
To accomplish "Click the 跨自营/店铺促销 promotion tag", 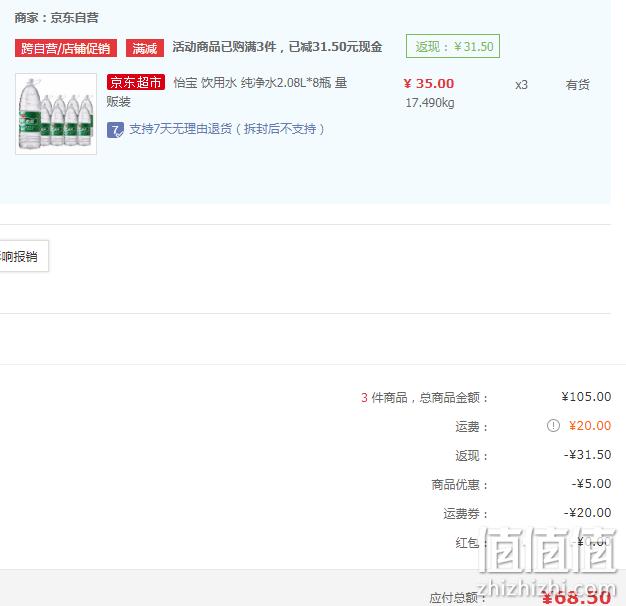I will click(x=66, y=48).
